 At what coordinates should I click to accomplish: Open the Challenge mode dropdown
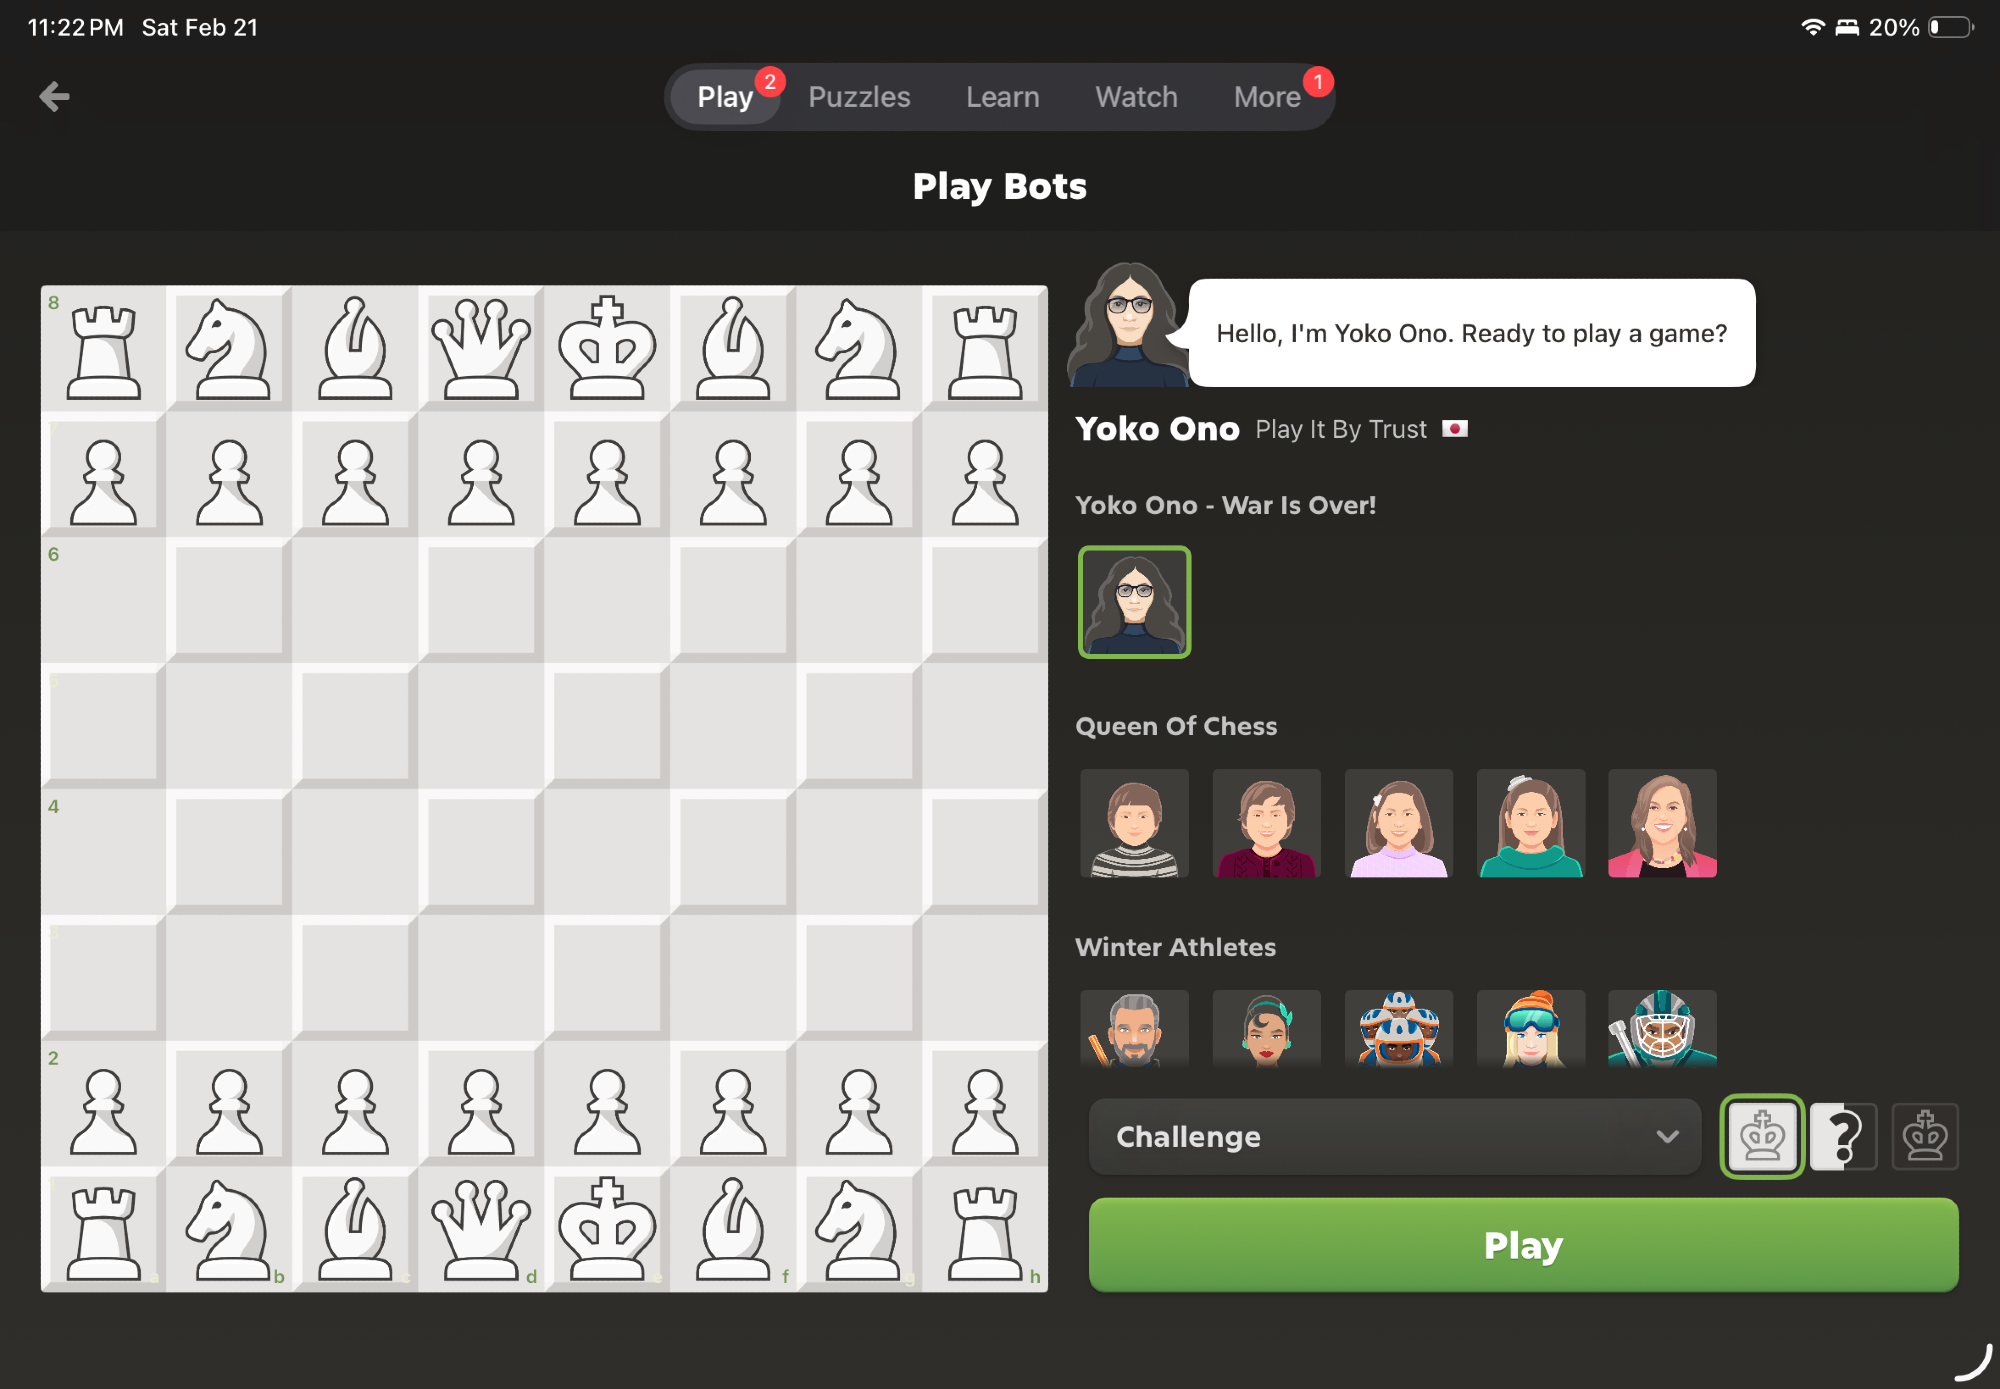coord(1395,1136)
